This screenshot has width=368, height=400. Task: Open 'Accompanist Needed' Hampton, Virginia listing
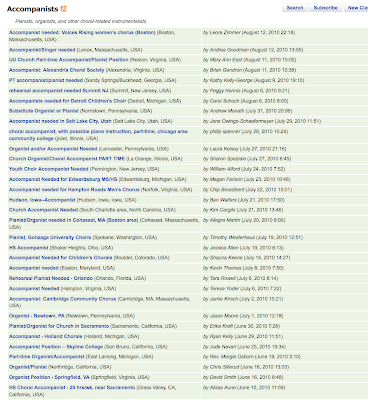34,289
